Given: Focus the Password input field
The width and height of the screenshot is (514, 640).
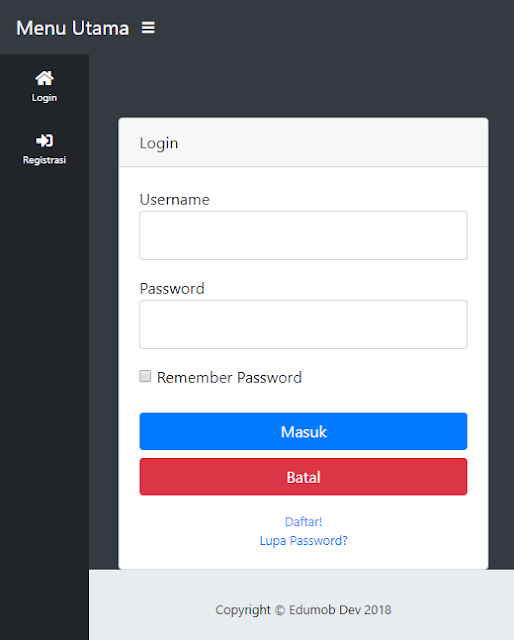Looking at the screenshot, I should (x=303, y=324).
